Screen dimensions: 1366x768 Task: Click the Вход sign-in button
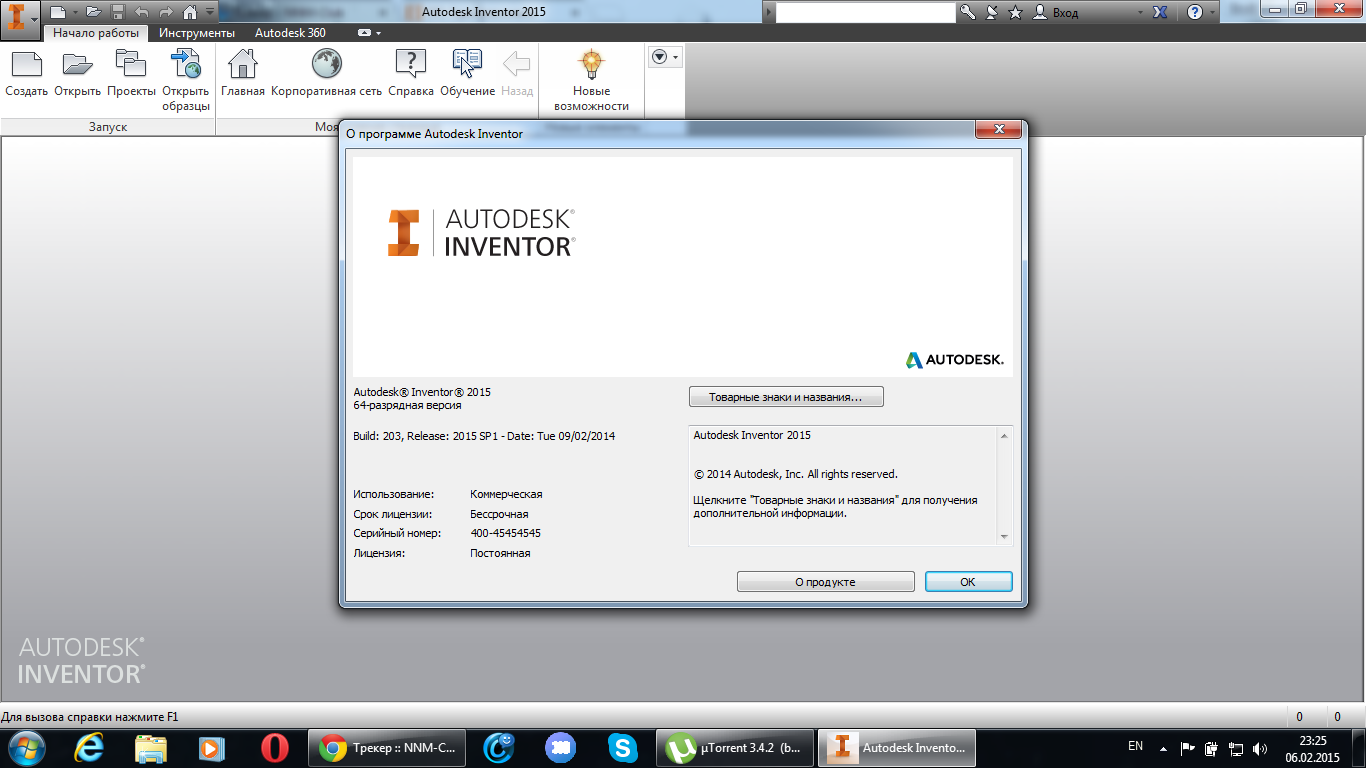point(1055,12)
